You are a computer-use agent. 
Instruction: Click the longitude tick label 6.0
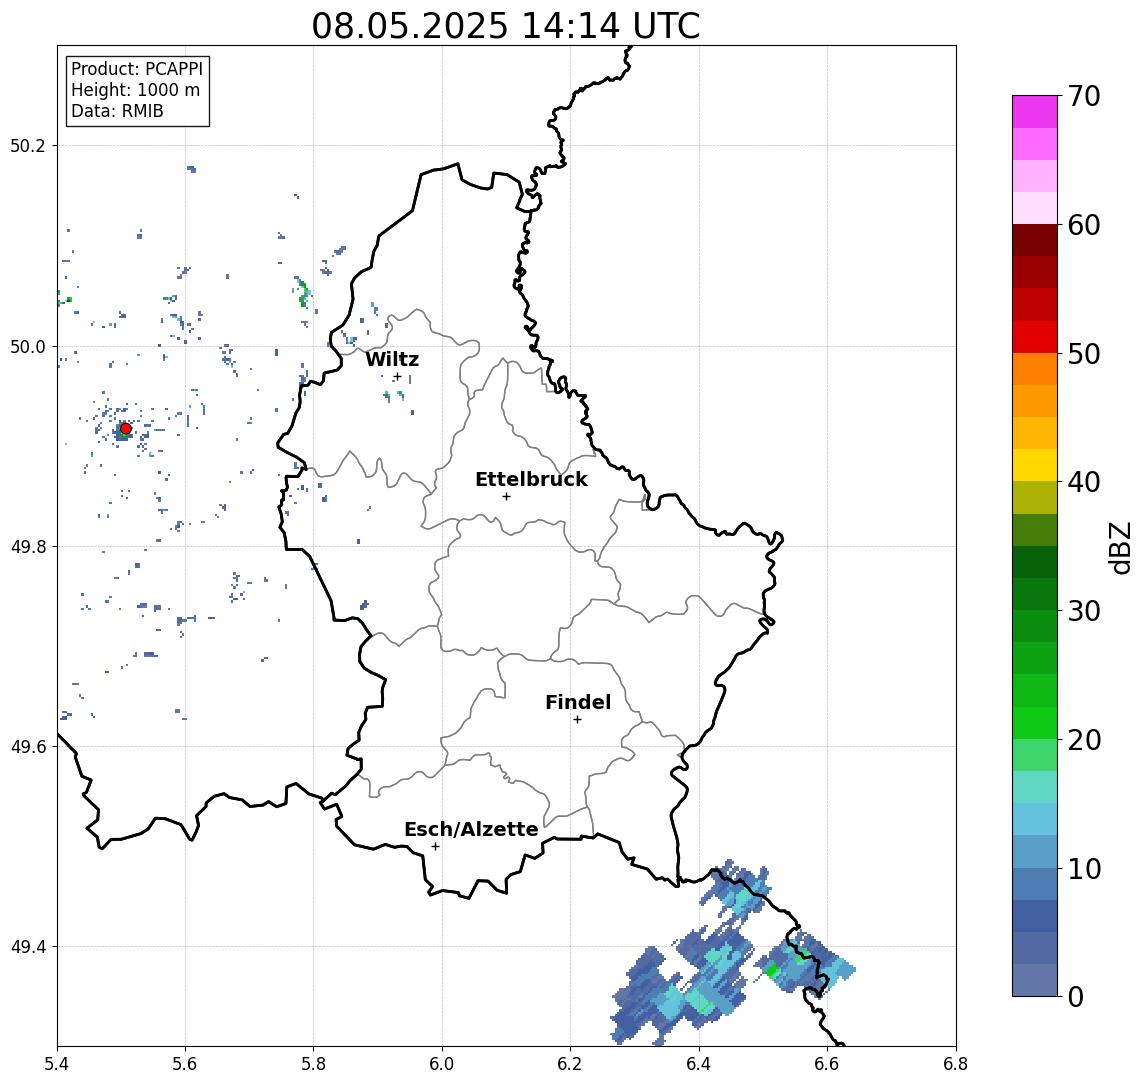click(x=443, y=1064)
